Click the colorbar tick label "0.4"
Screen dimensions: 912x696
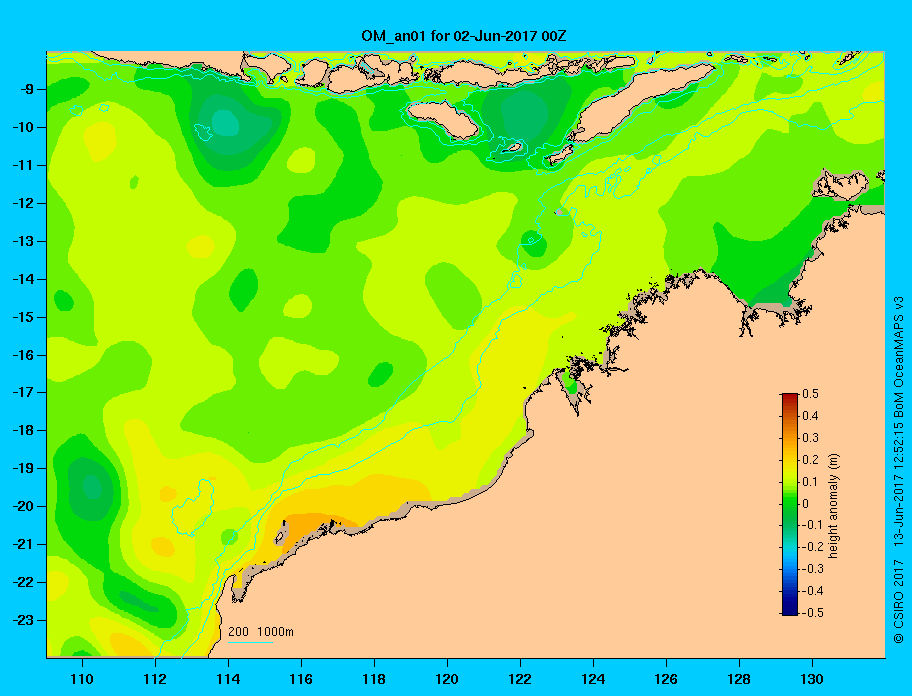[x=810, y=416]
